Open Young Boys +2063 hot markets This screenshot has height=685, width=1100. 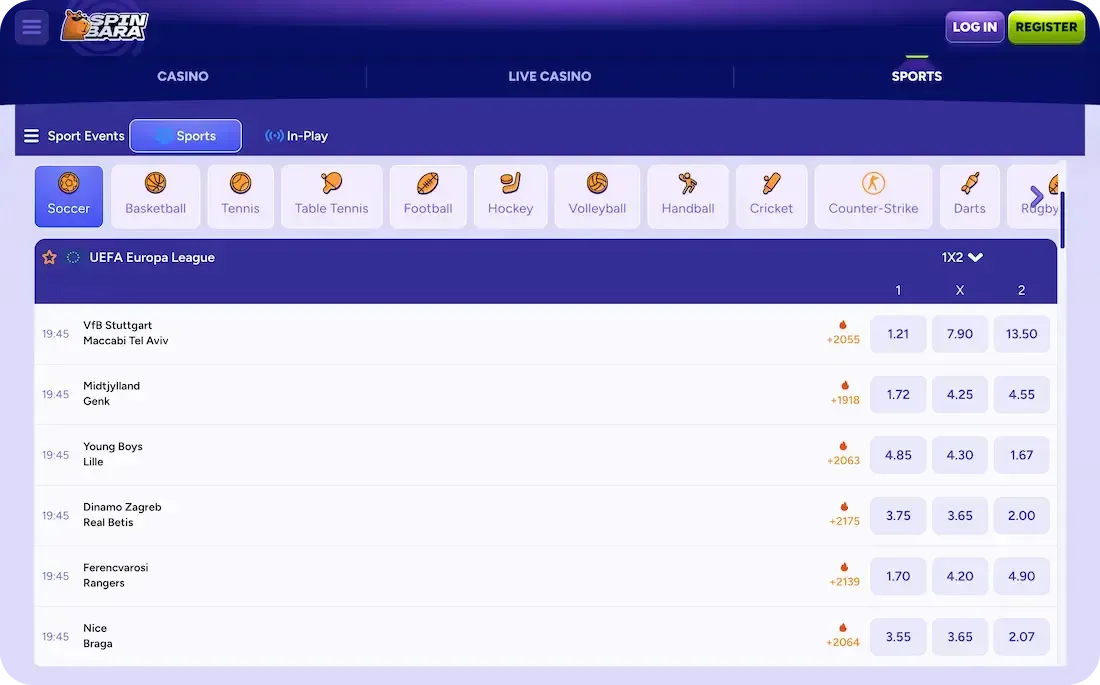coord(843,454)
